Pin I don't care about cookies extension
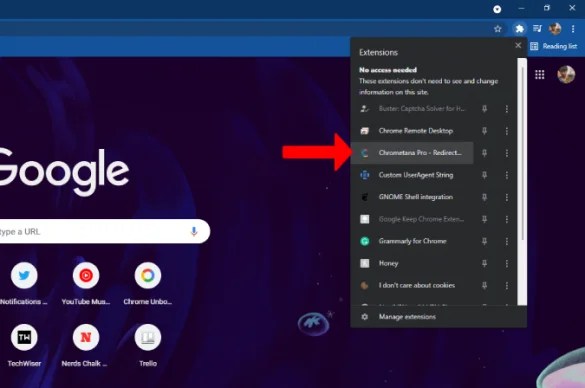This screenshot has width=585, height=388. [484, 285]
